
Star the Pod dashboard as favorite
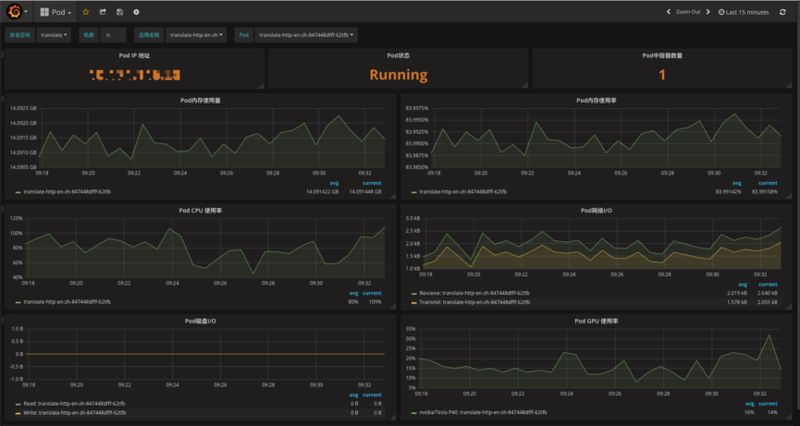pos(86,12)
